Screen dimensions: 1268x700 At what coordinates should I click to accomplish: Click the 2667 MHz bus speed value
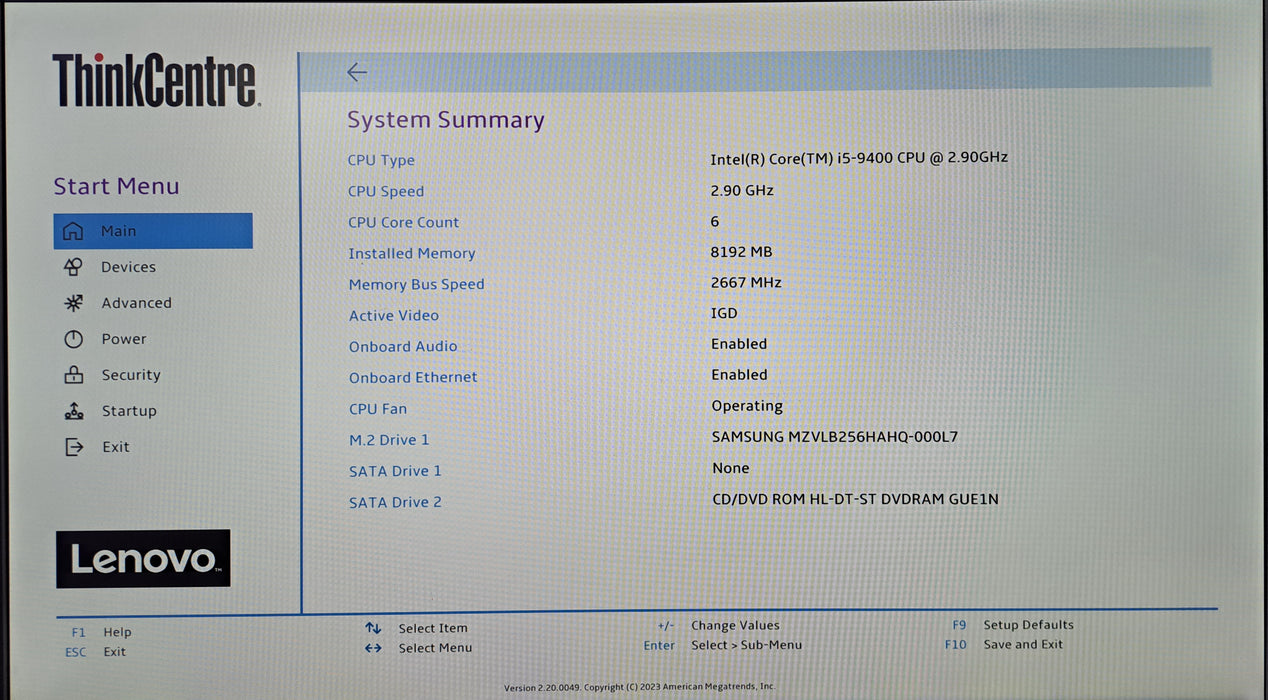pos(746,282)
